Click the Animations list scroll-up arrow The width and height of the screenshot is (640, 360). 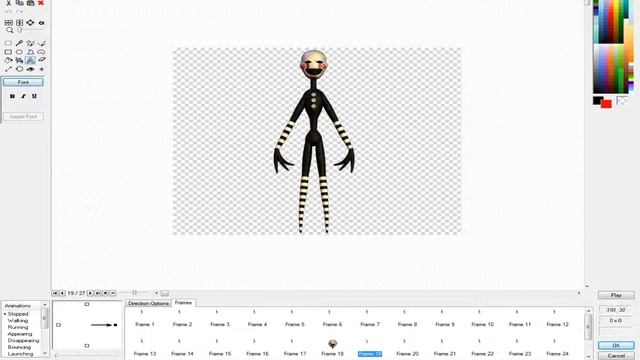[x=45, y=305]
